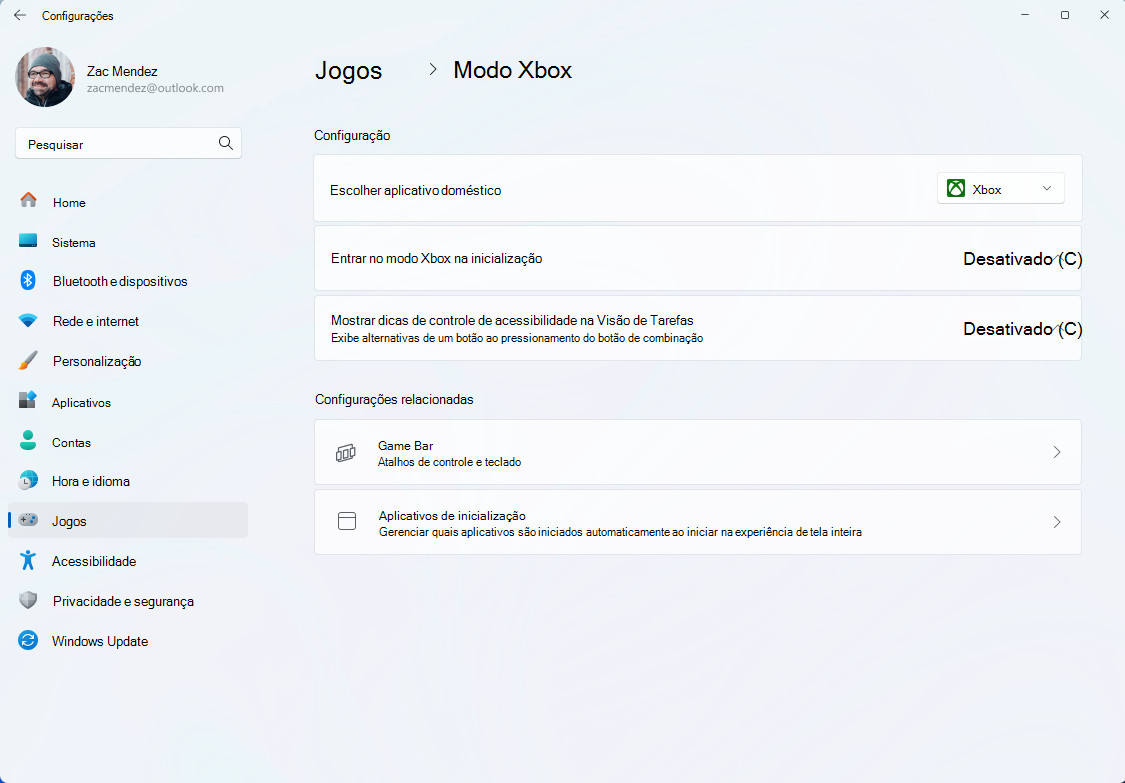Click the Personalização paintbrush icon
The height and width of the screenshot is (783, 1125).
coord(28,360)
